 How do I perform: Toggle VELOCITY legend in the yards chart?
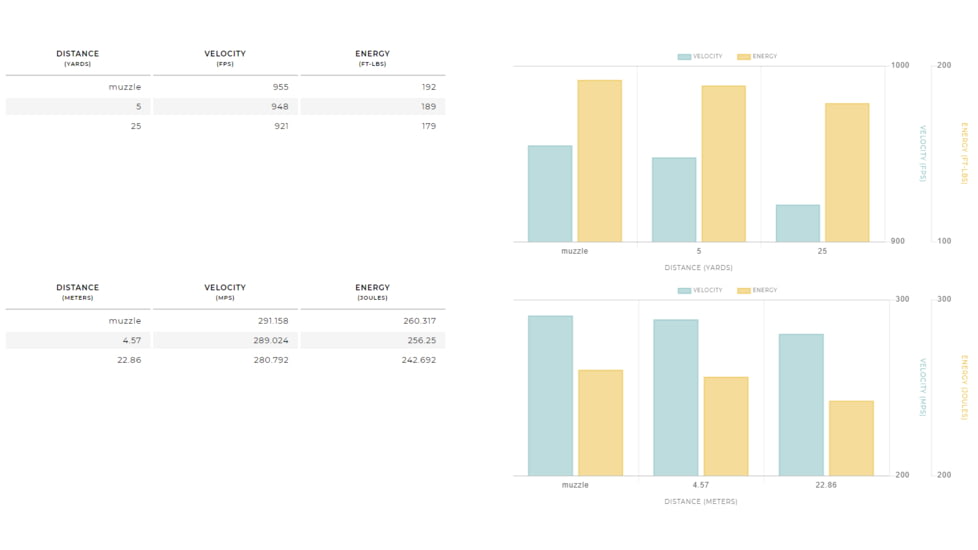click(700, 57)
